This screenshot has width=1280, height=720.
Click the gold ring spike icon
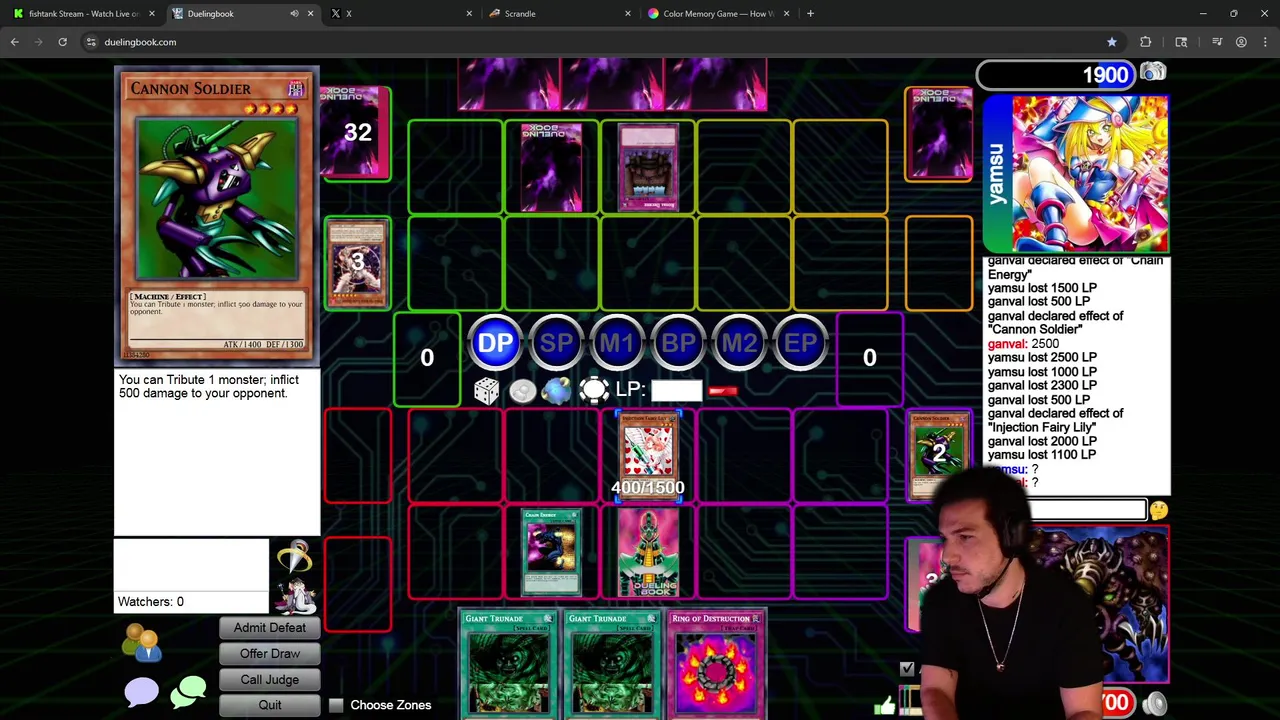[x=294, y=556]
